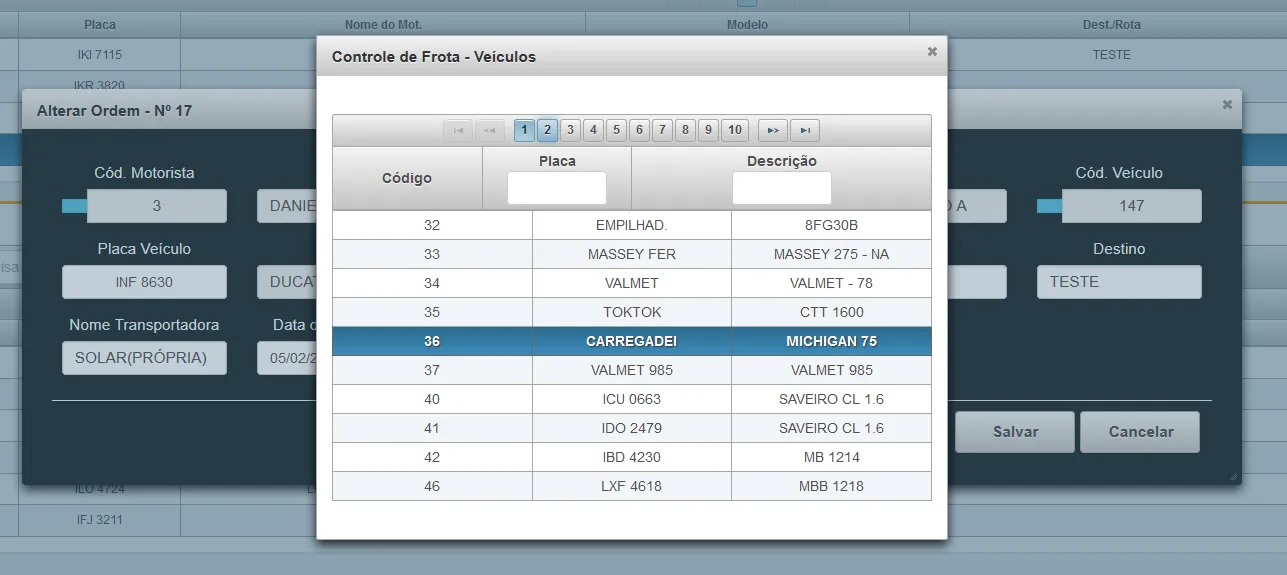Select vehicle row with code 33
Image resolution: width=1287 pixels, height=575 pixels.
[x=632, y=254]
